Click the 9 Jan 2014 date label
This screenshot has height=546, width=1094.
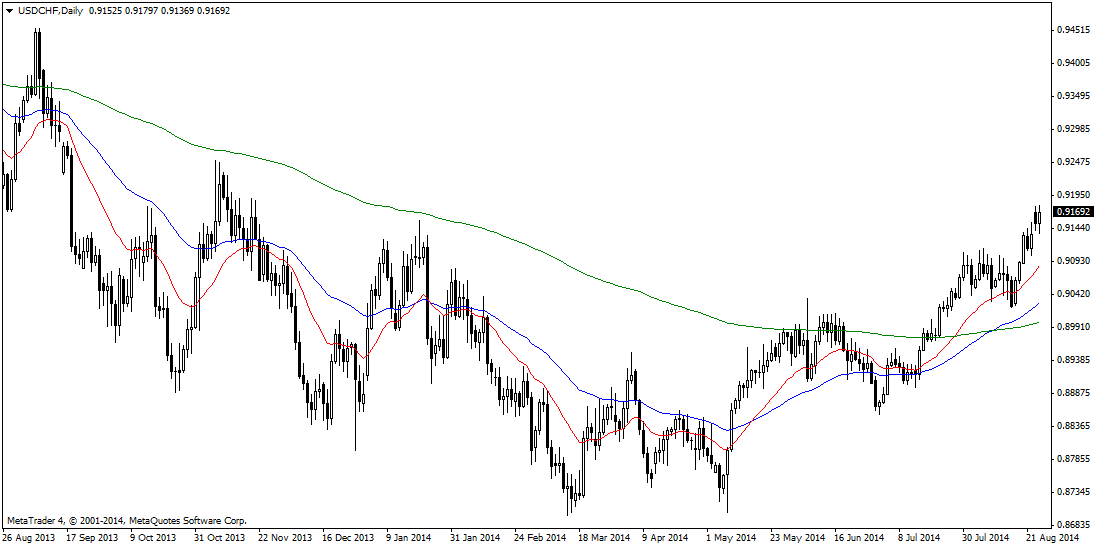click(x=411, y=537)
